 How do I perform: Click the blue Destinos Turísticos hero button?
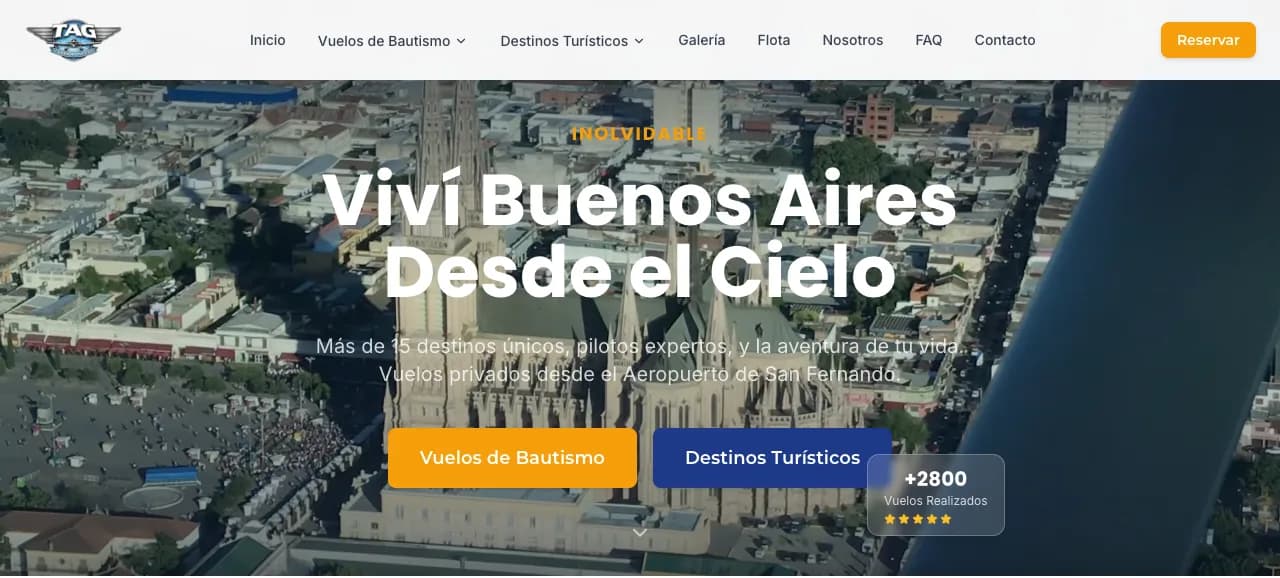(x=772, y=458)
